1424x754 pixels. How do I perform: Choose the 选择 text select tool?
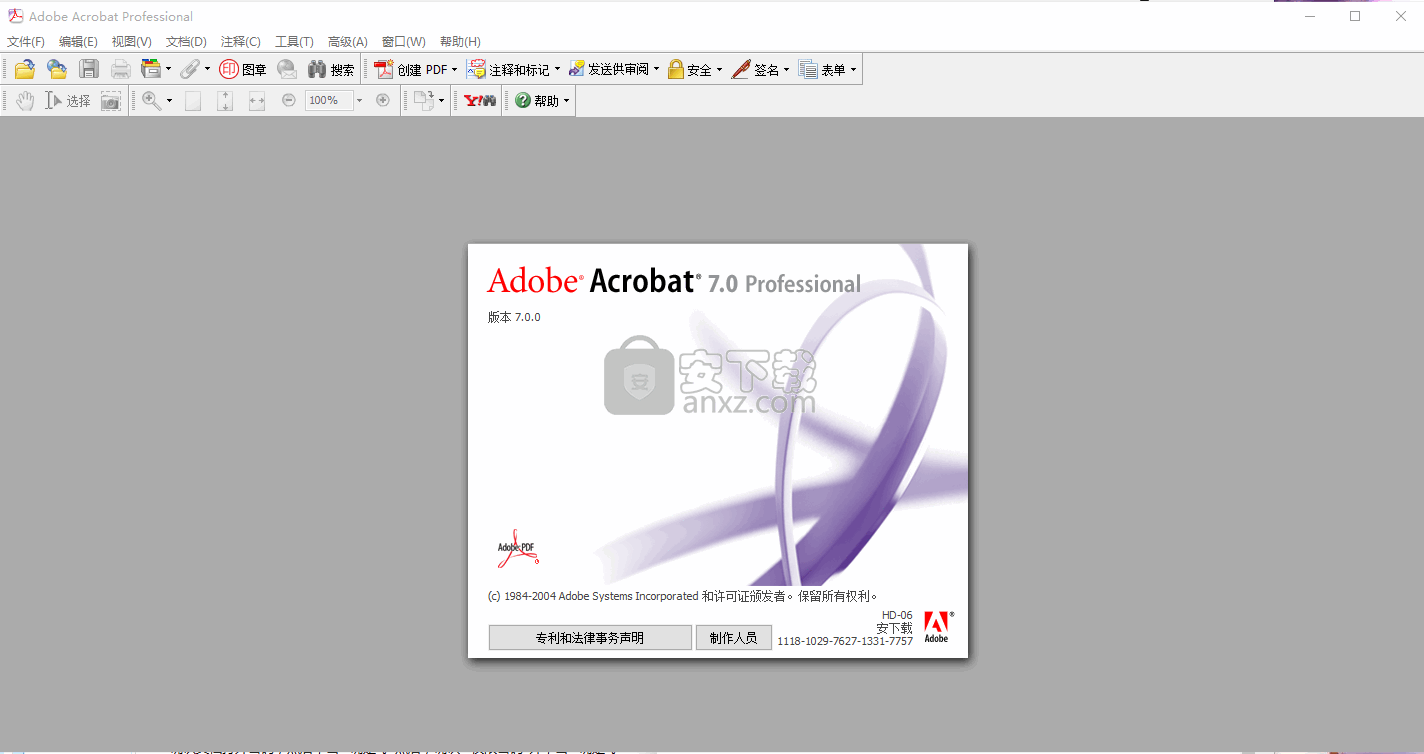pos(68,100)
